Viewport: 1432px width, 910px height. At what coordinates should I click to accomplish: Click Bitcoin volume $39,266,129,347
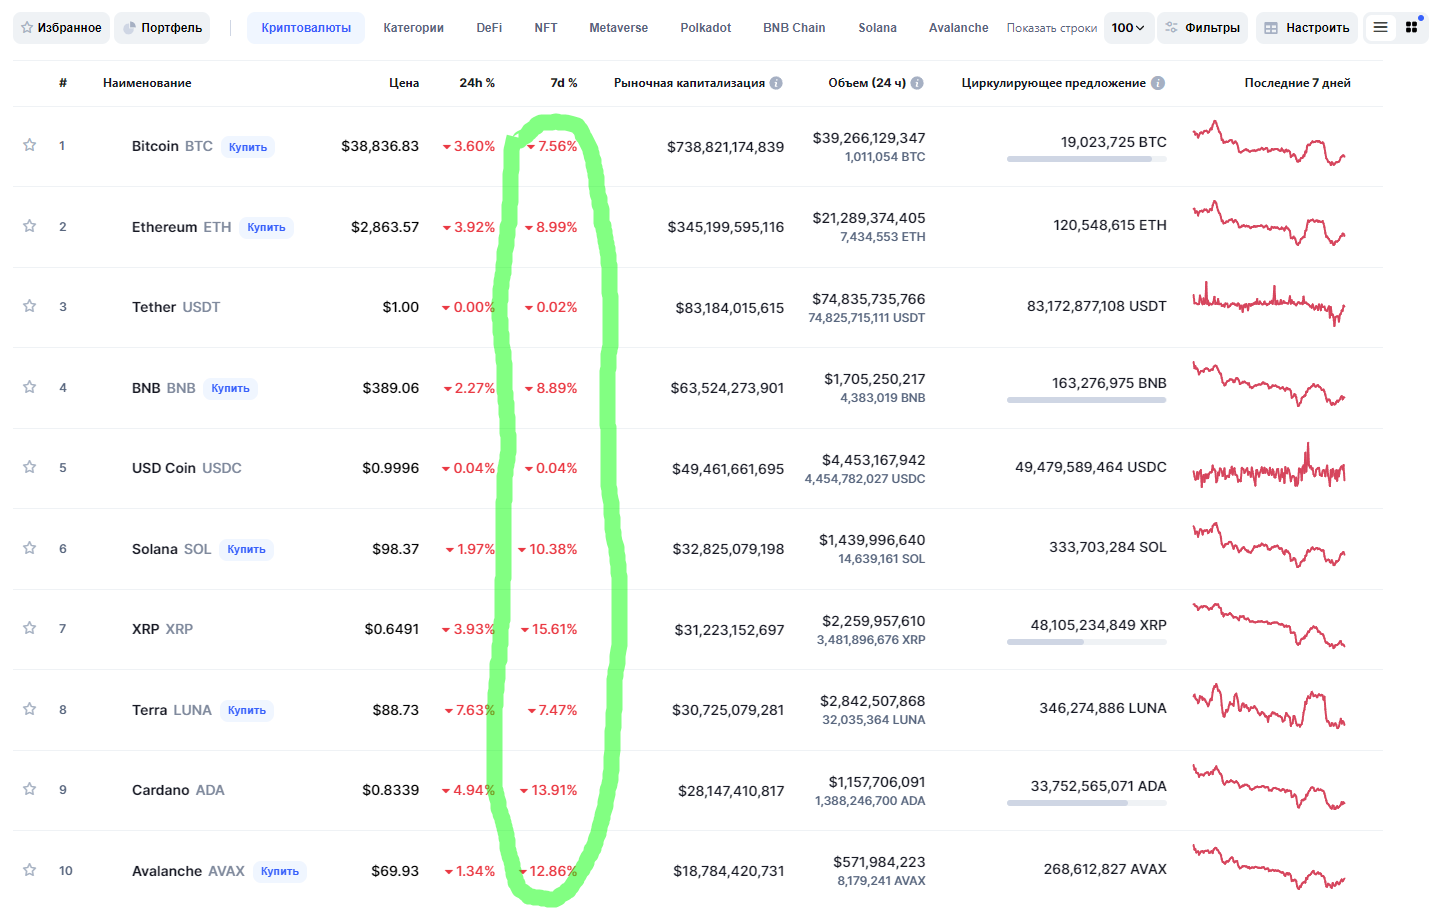coord(869,138)
